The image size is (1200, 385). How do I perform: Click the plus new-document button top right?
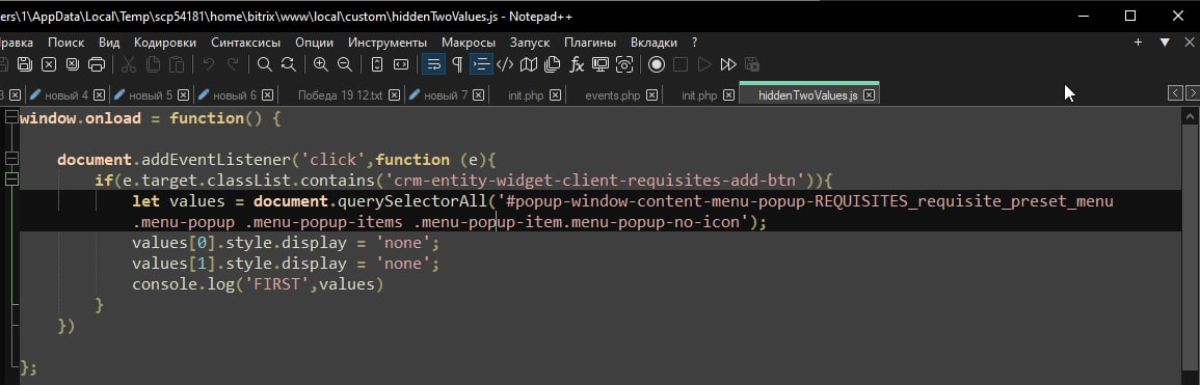1138,42
